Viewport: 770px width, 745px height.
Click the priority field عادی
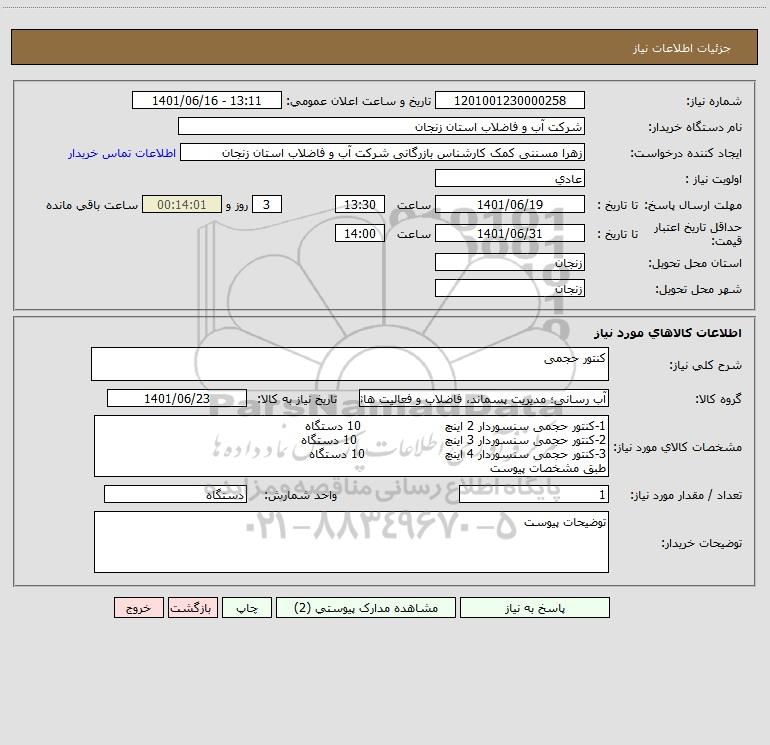point(510,178)
